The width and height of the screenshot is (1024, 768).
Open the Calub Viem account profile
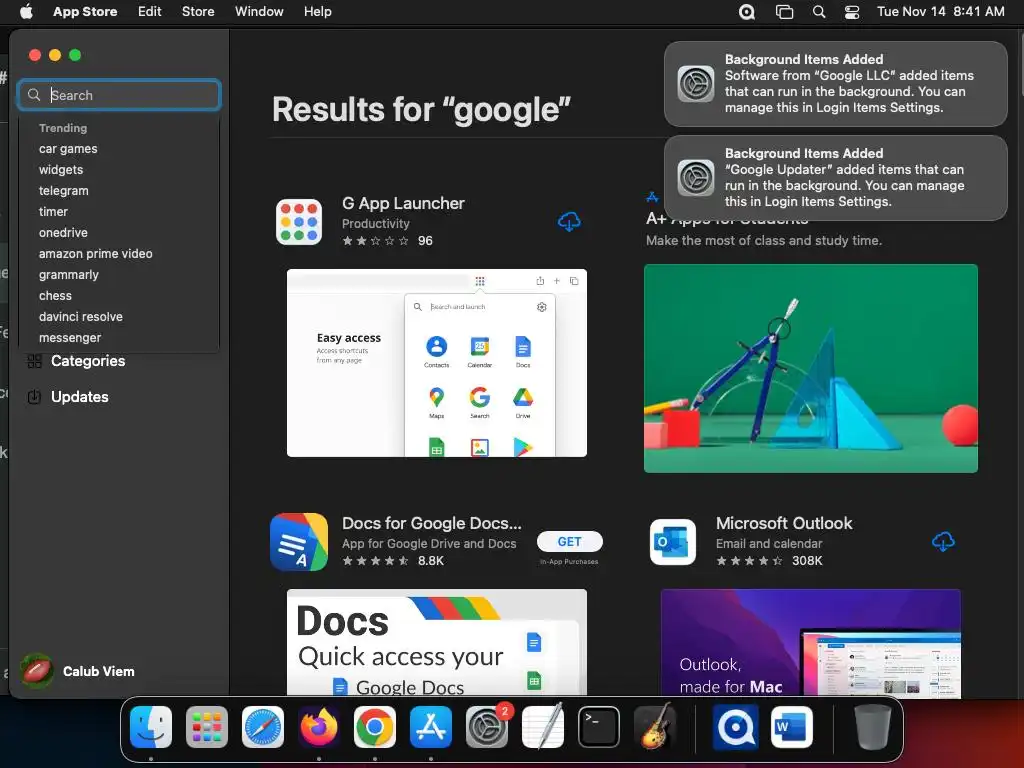tap(77, 671)
